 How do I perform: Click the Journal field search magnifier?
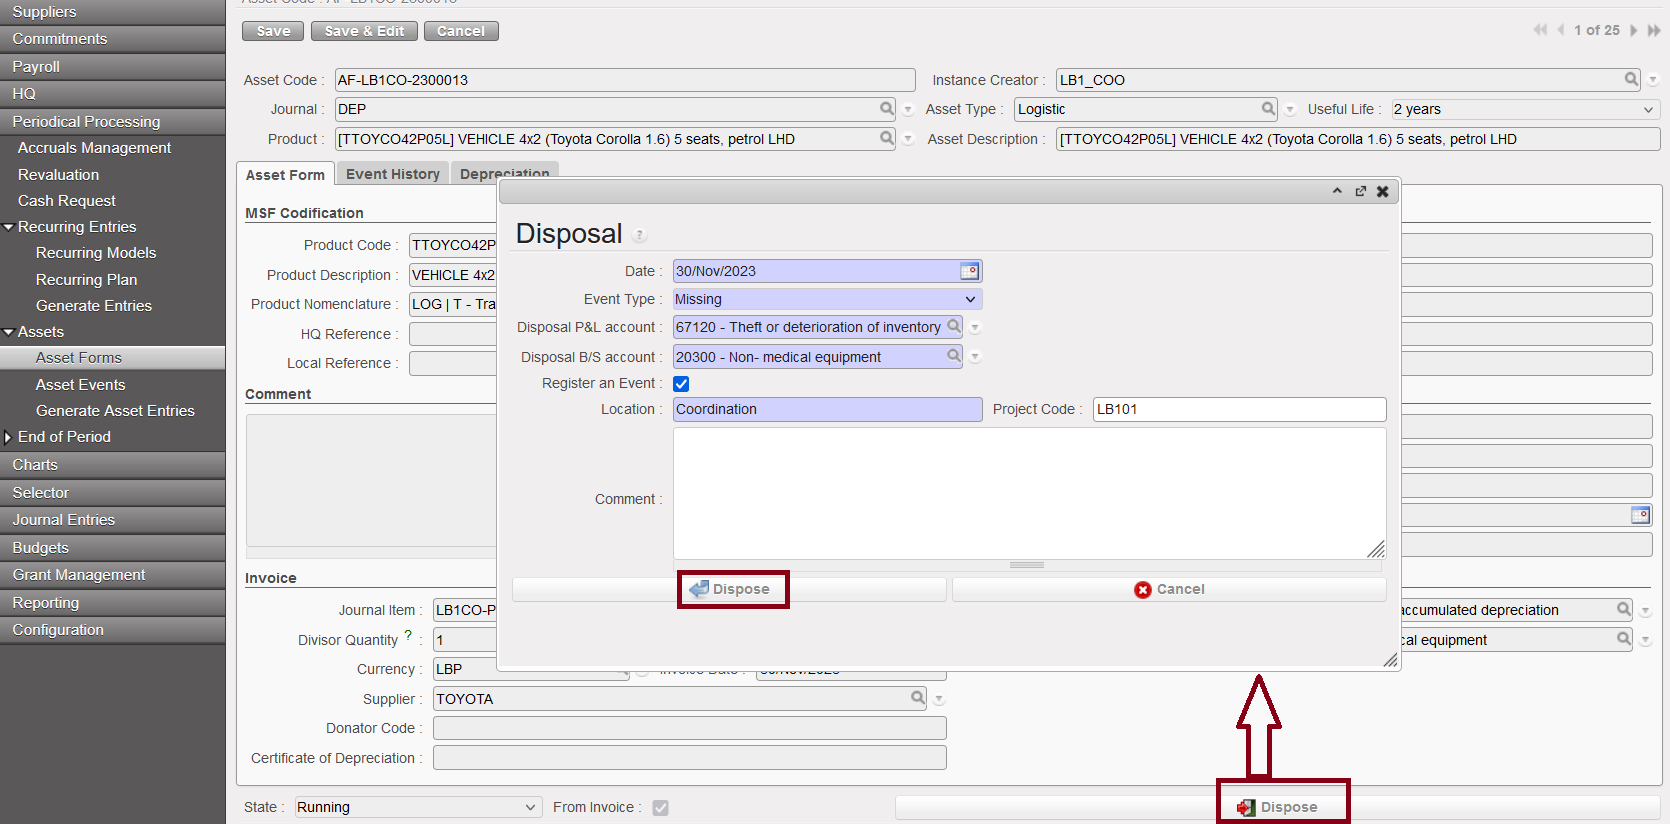point(887,108)
